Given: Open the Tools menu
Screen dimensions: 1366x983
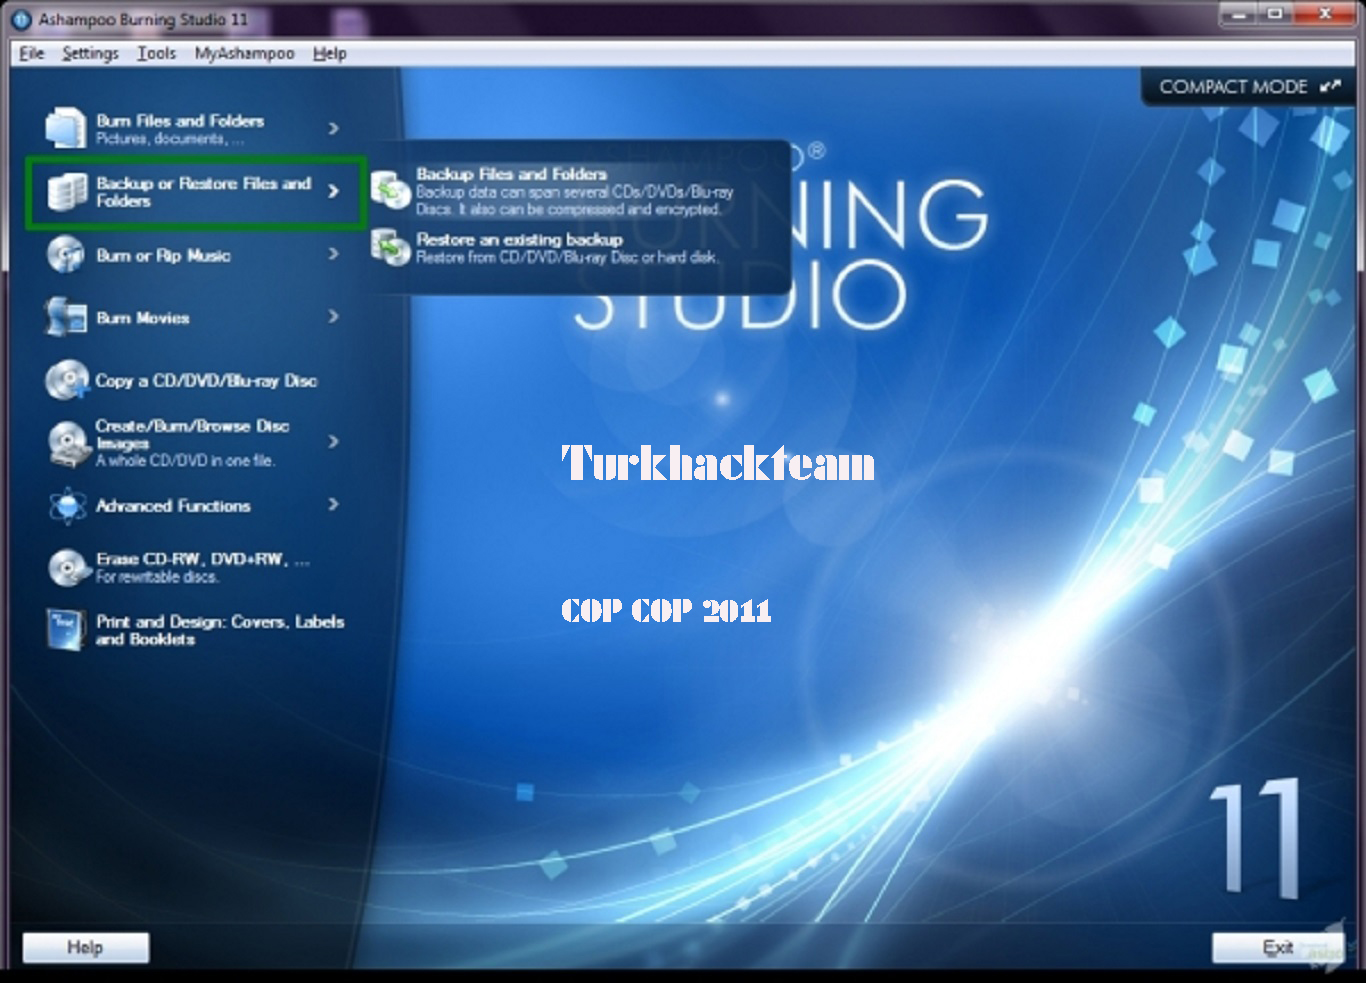Looking at the screenshot, I should pos(156,53).
